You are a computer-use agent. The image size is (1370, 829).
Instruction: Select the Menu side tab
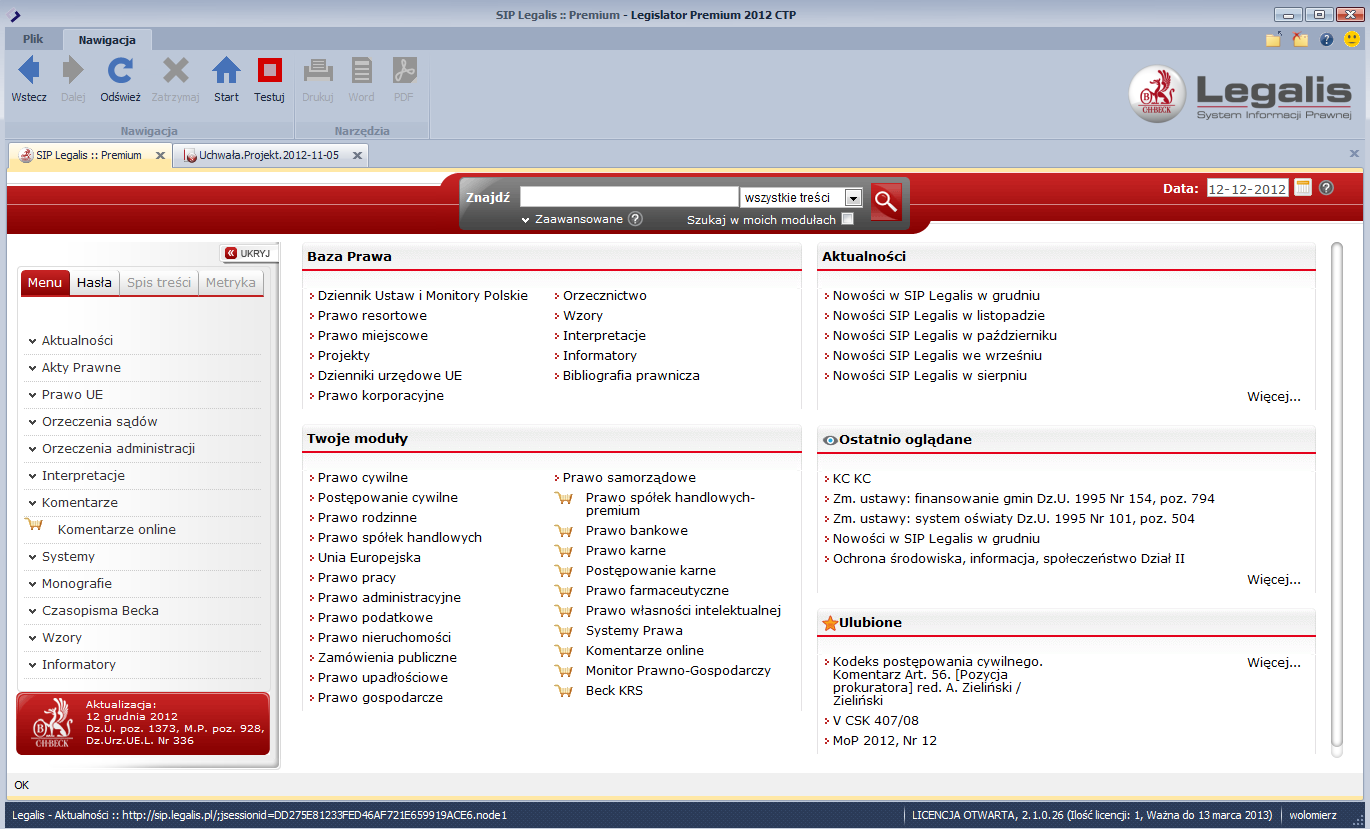(x=45, y=283)
